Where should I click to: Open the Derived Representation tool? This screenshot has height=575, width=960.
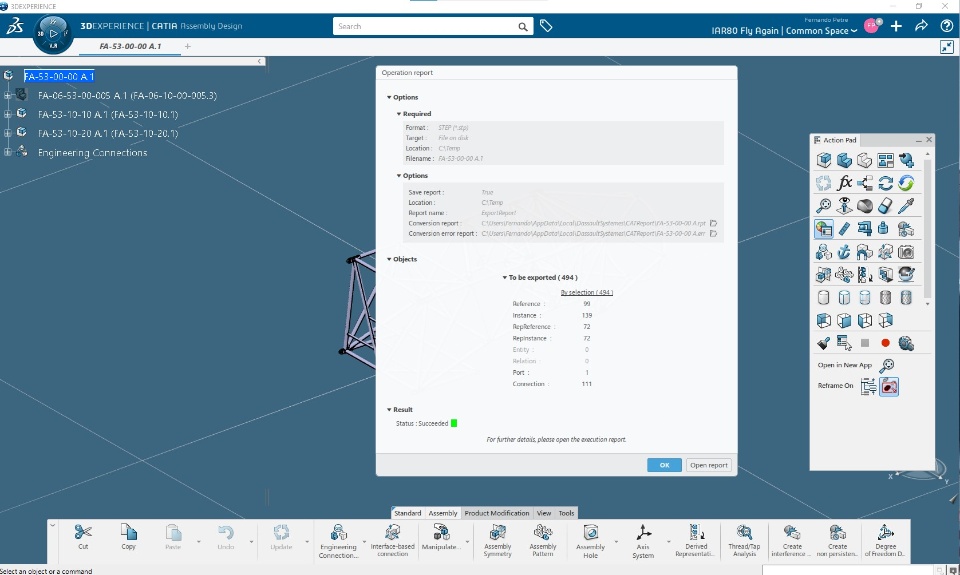point(696,540)
